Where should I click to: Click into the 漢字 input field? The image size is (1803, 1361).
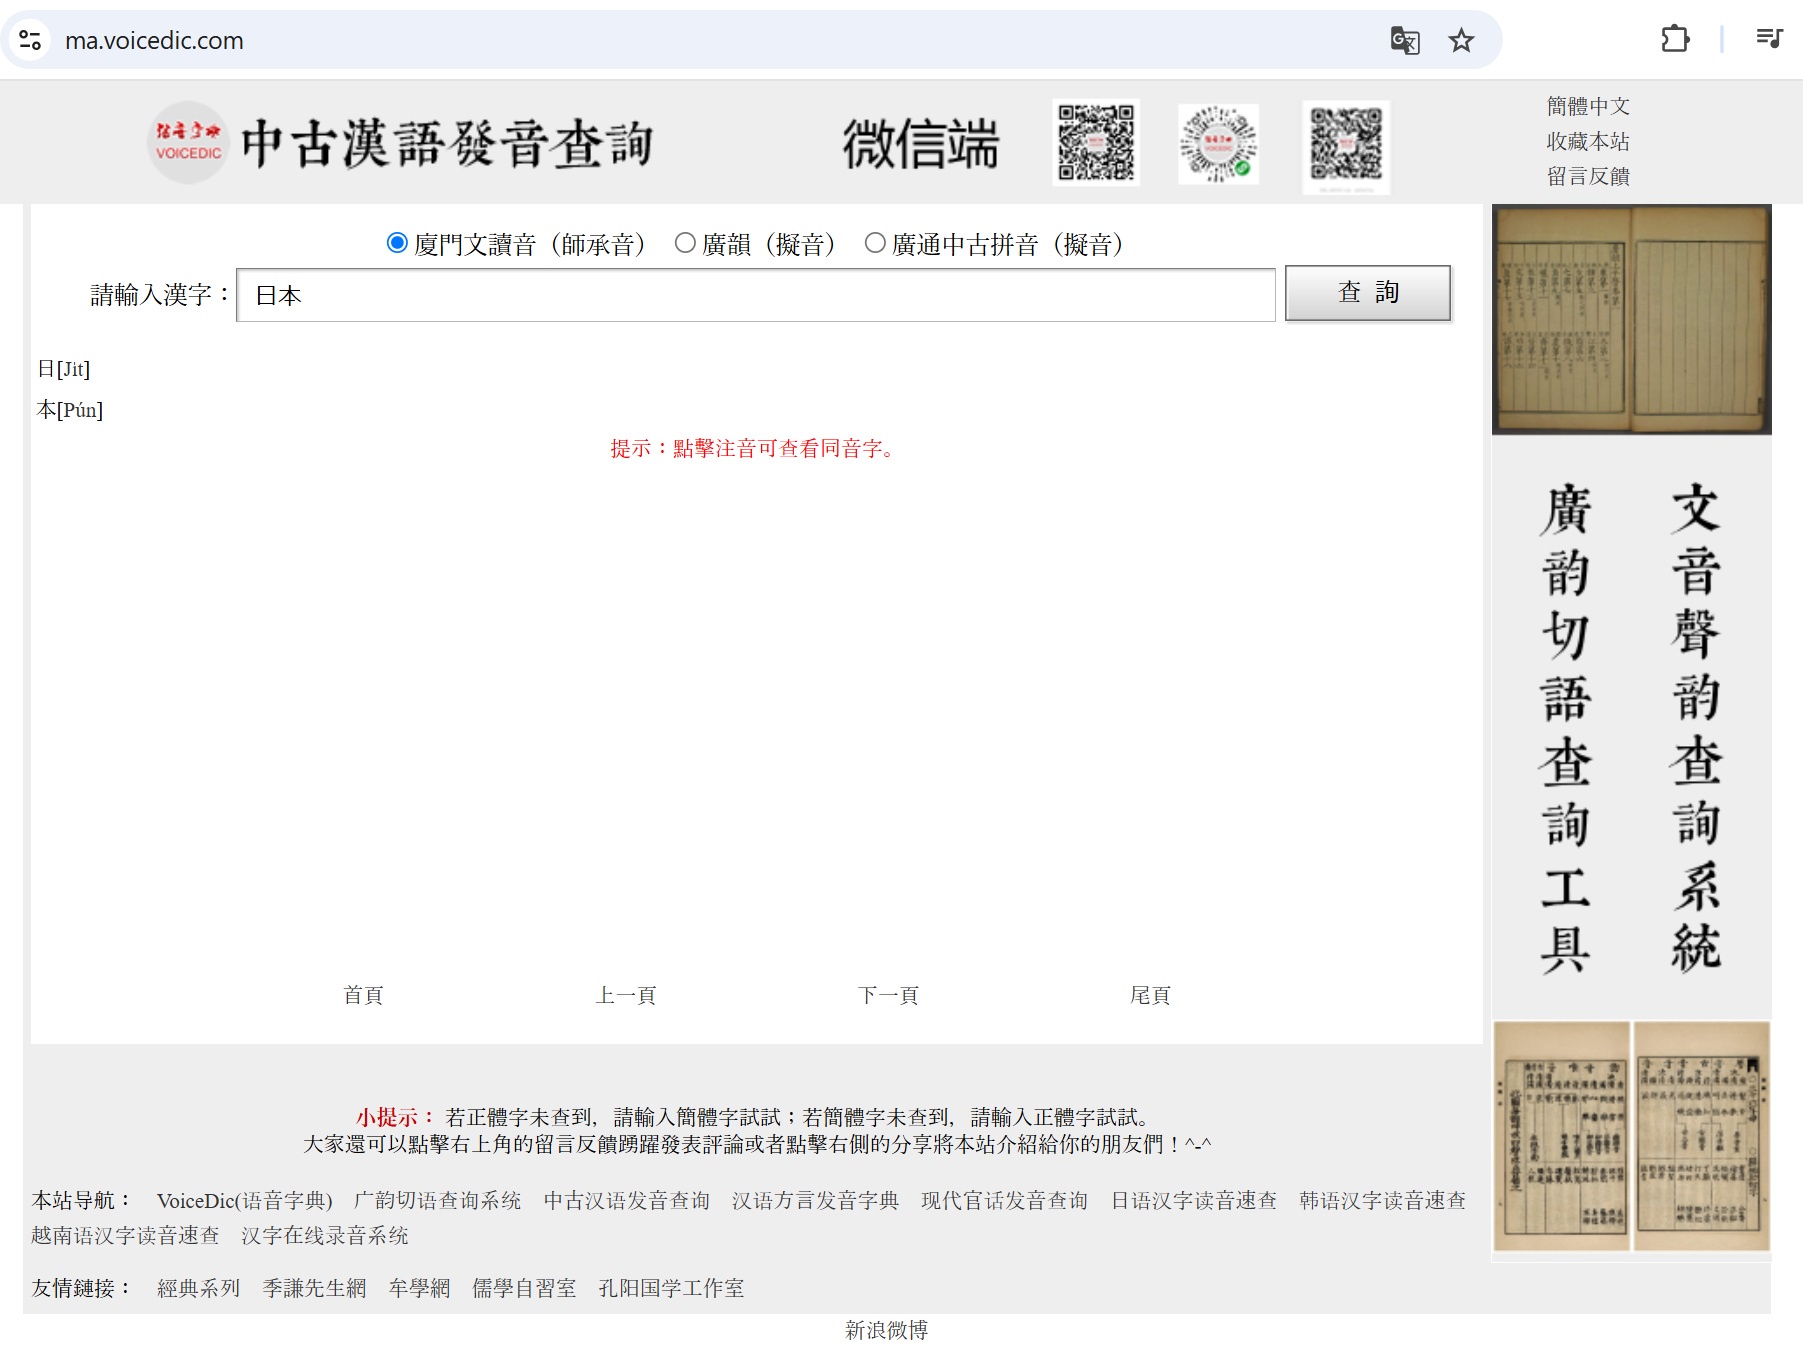(755, 295)
